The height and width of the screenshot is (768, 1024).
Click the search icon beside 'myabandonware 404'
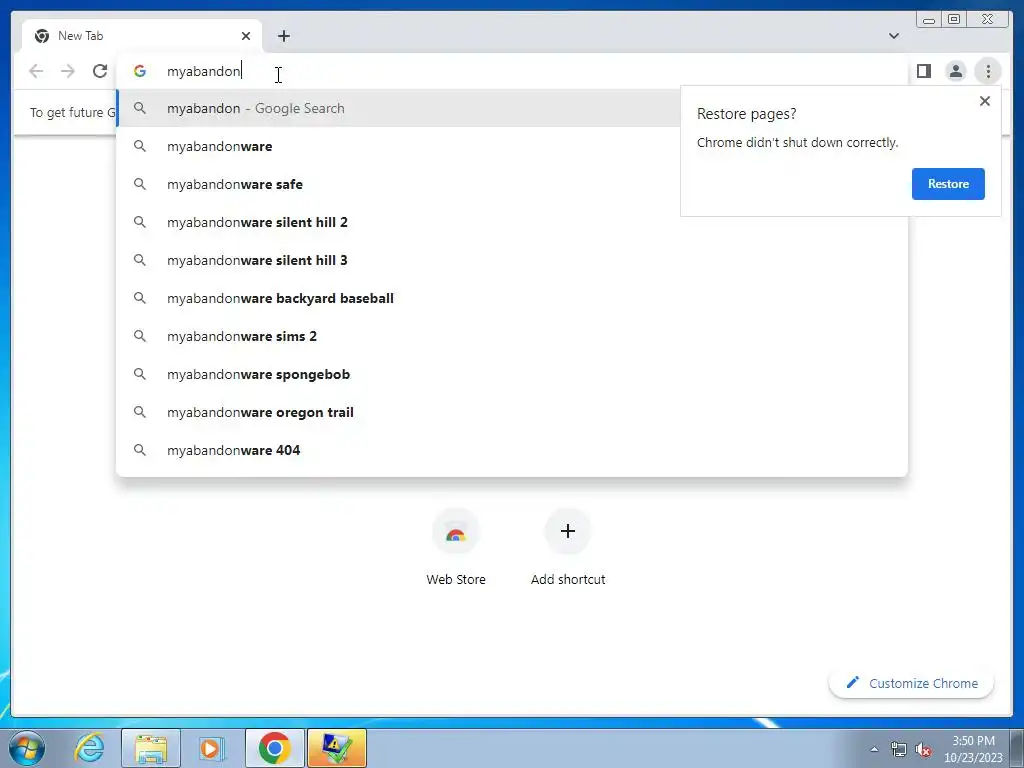[140, 450]
